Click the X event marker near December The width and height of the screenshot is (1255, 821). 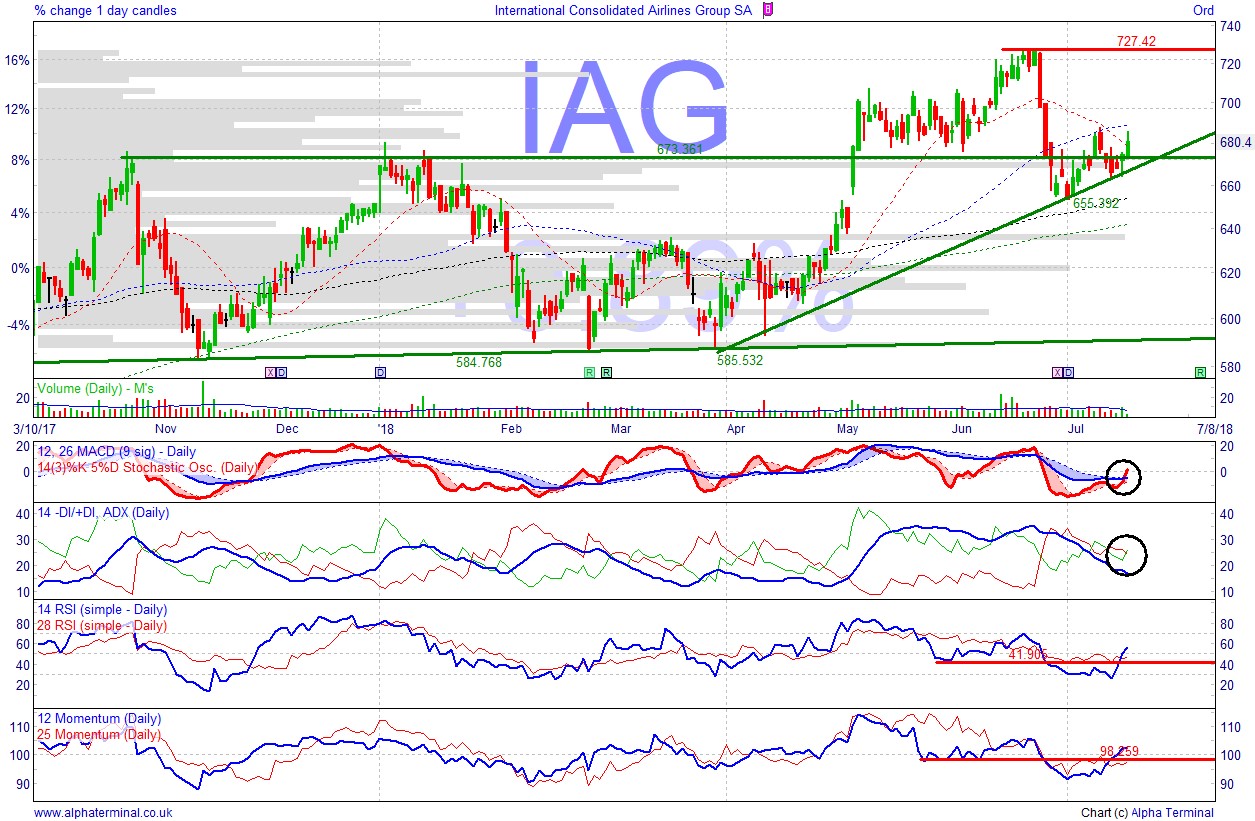point(269,372)
